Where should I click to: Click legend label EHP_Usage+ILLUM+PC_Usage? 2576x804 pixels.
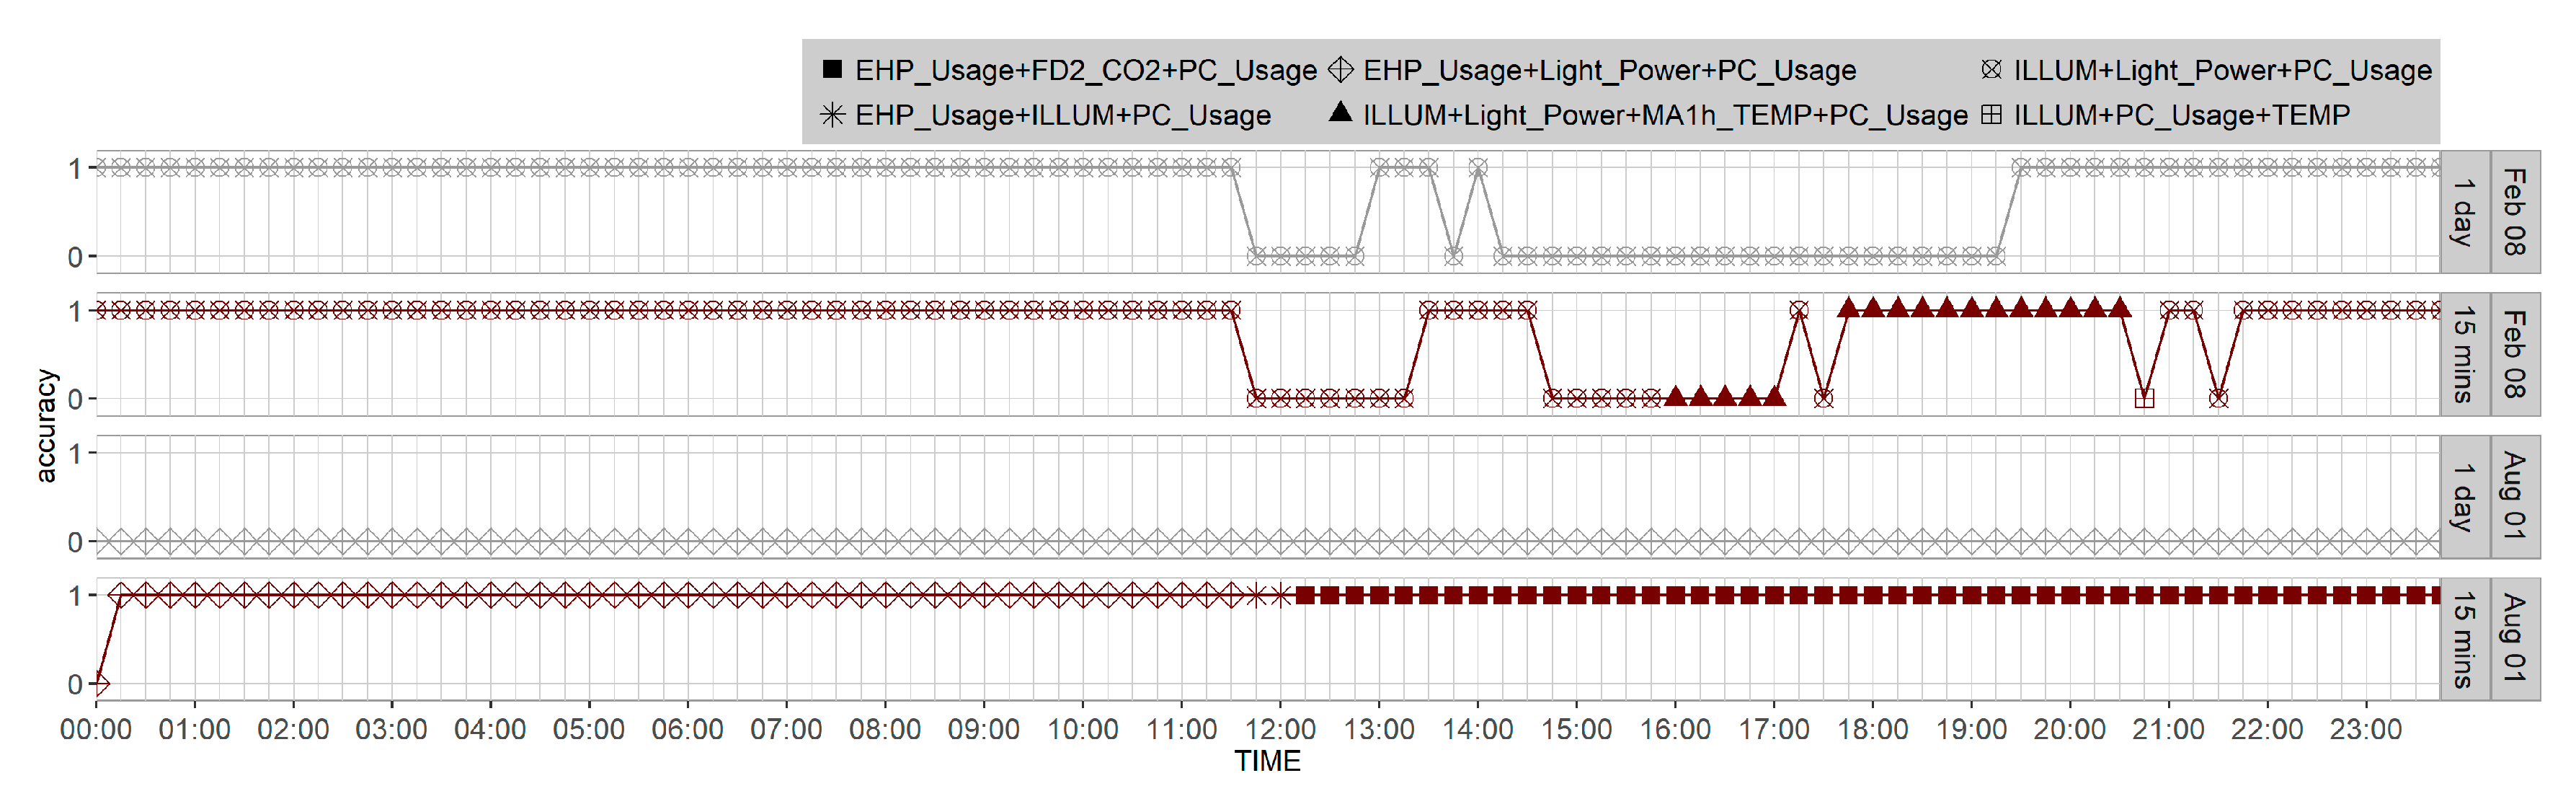(x=1063, y=115)
